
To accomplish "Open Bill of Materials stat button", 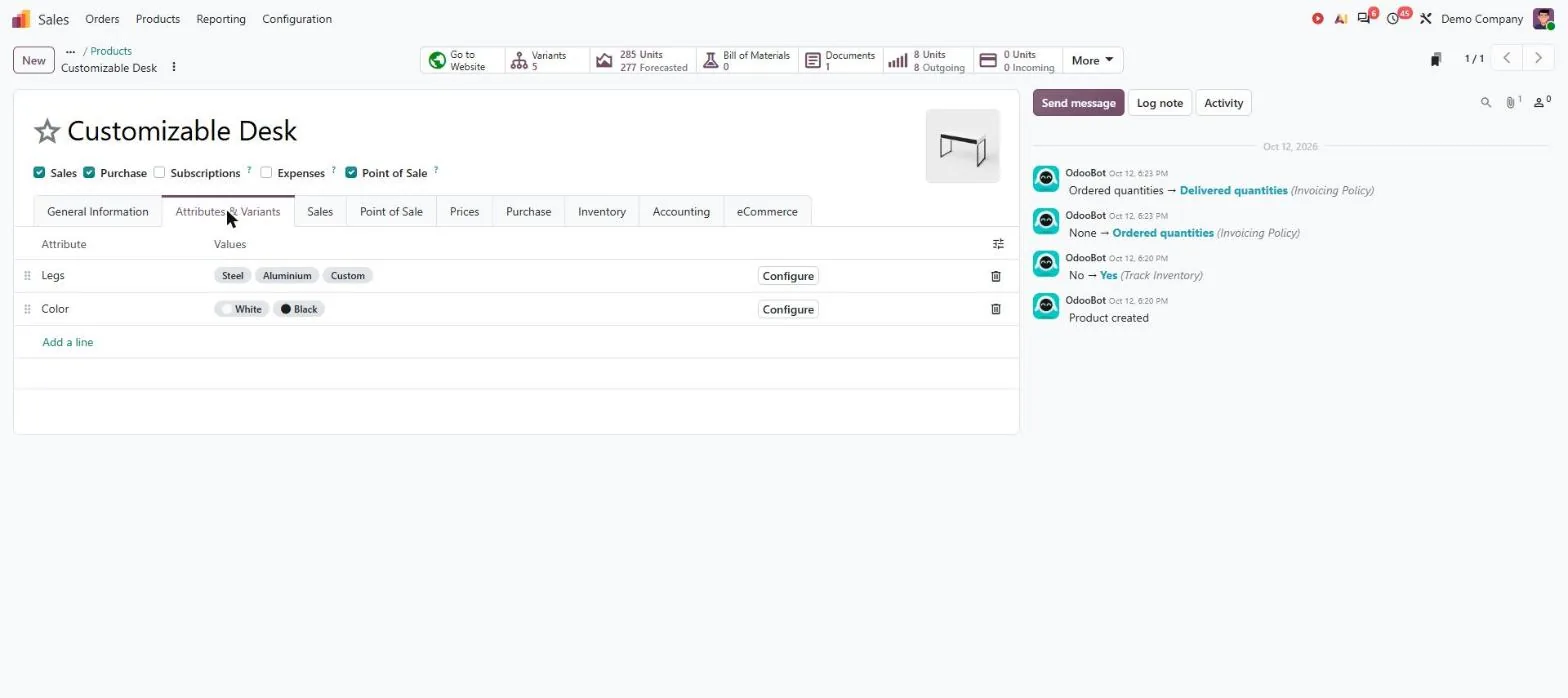I will pyautogui.click(x=746, y=60).
